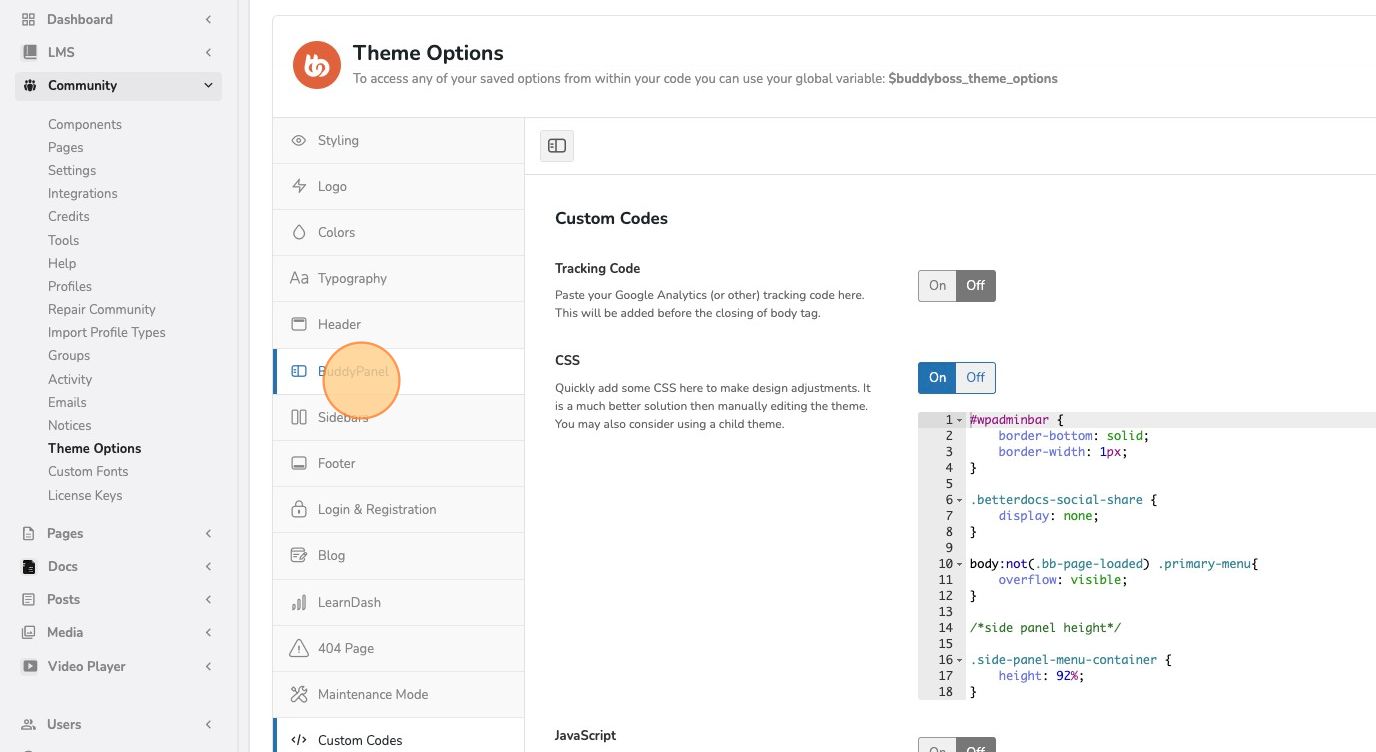Click the BuddyPanel layout icon
This screenshot has height=752, width=1376.
pyautogui.click(x=298, y=371)
